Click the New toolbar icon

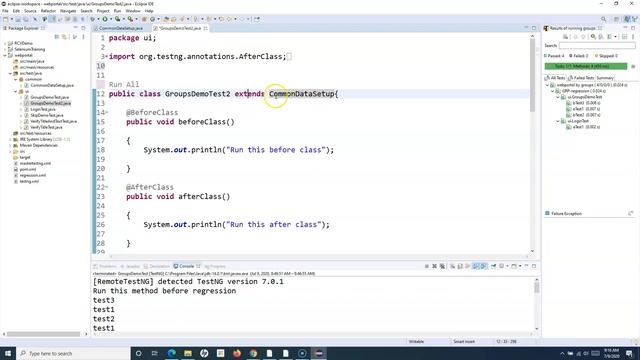pos(5,19)
